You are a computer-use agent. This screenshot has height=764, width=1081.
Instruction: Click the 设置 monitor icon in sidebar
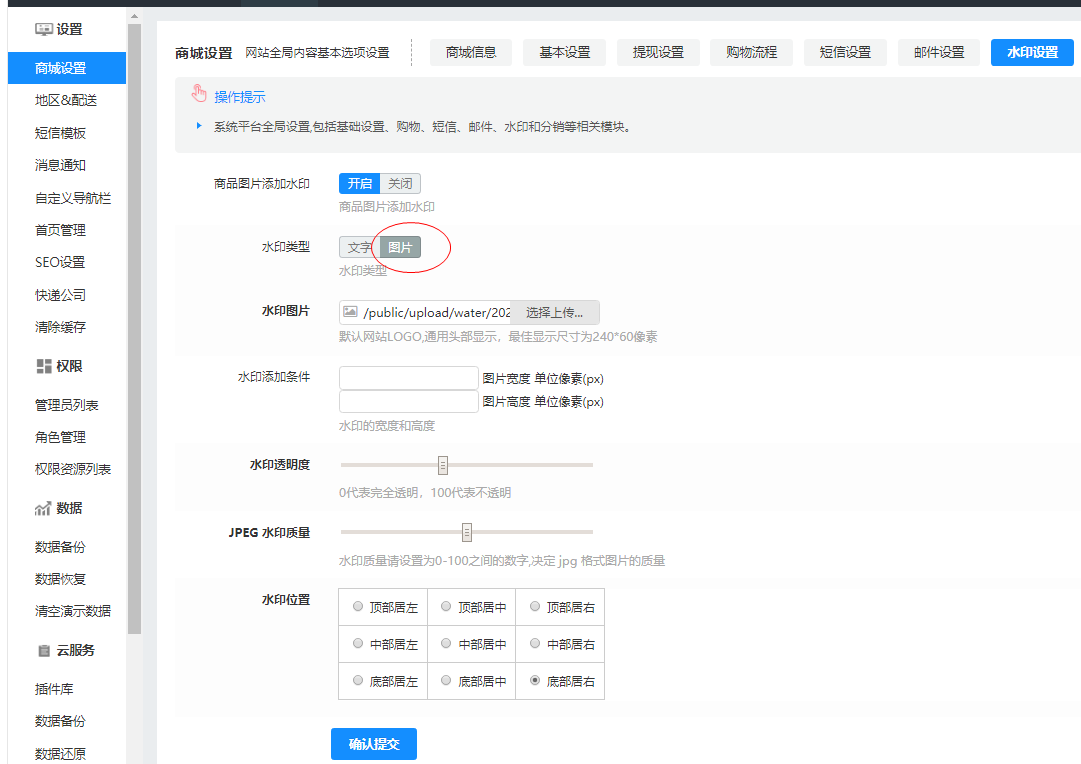44,29
